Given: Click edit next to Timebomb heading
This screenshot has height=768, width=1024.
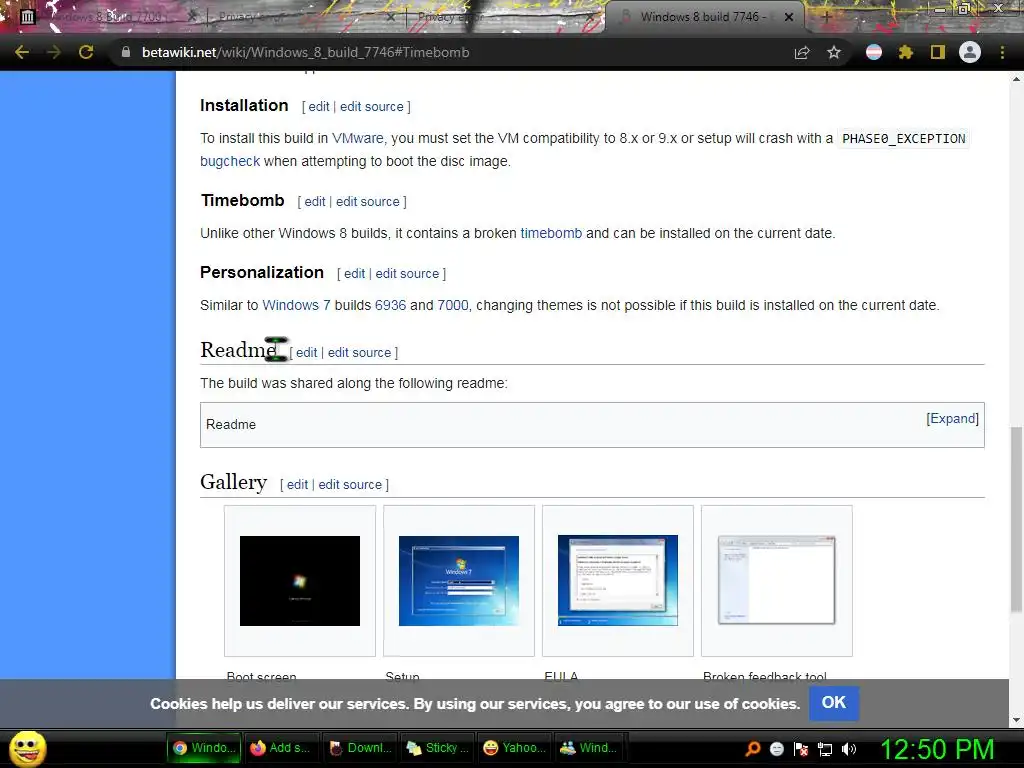Looking at the screenshot, I should [315, 202].
